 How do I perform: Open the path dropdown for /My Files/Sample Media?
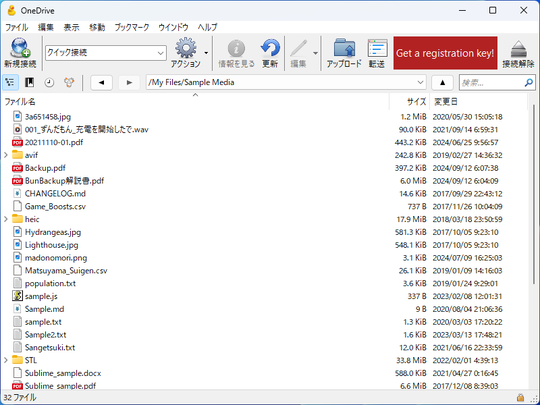(x=420, y=83)
